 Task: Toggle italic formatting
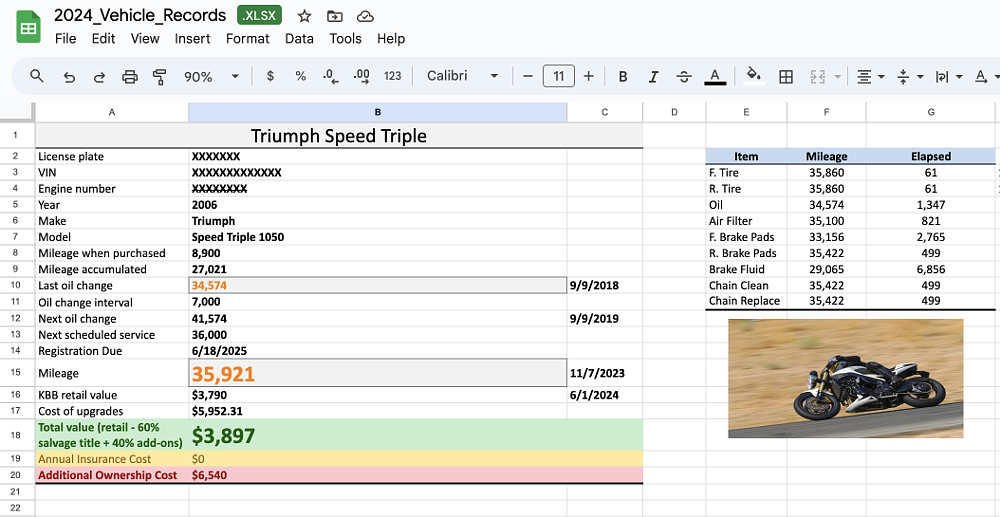[x=653, y=76]
